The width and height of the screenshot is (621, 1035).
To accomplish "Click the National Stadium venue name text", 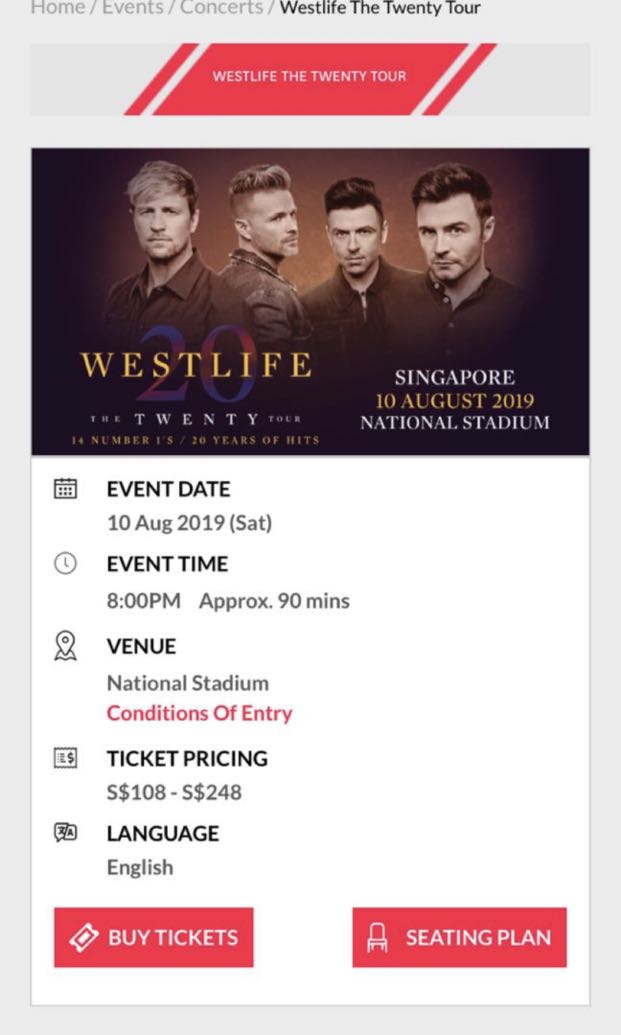I will (x=187, y=683).
